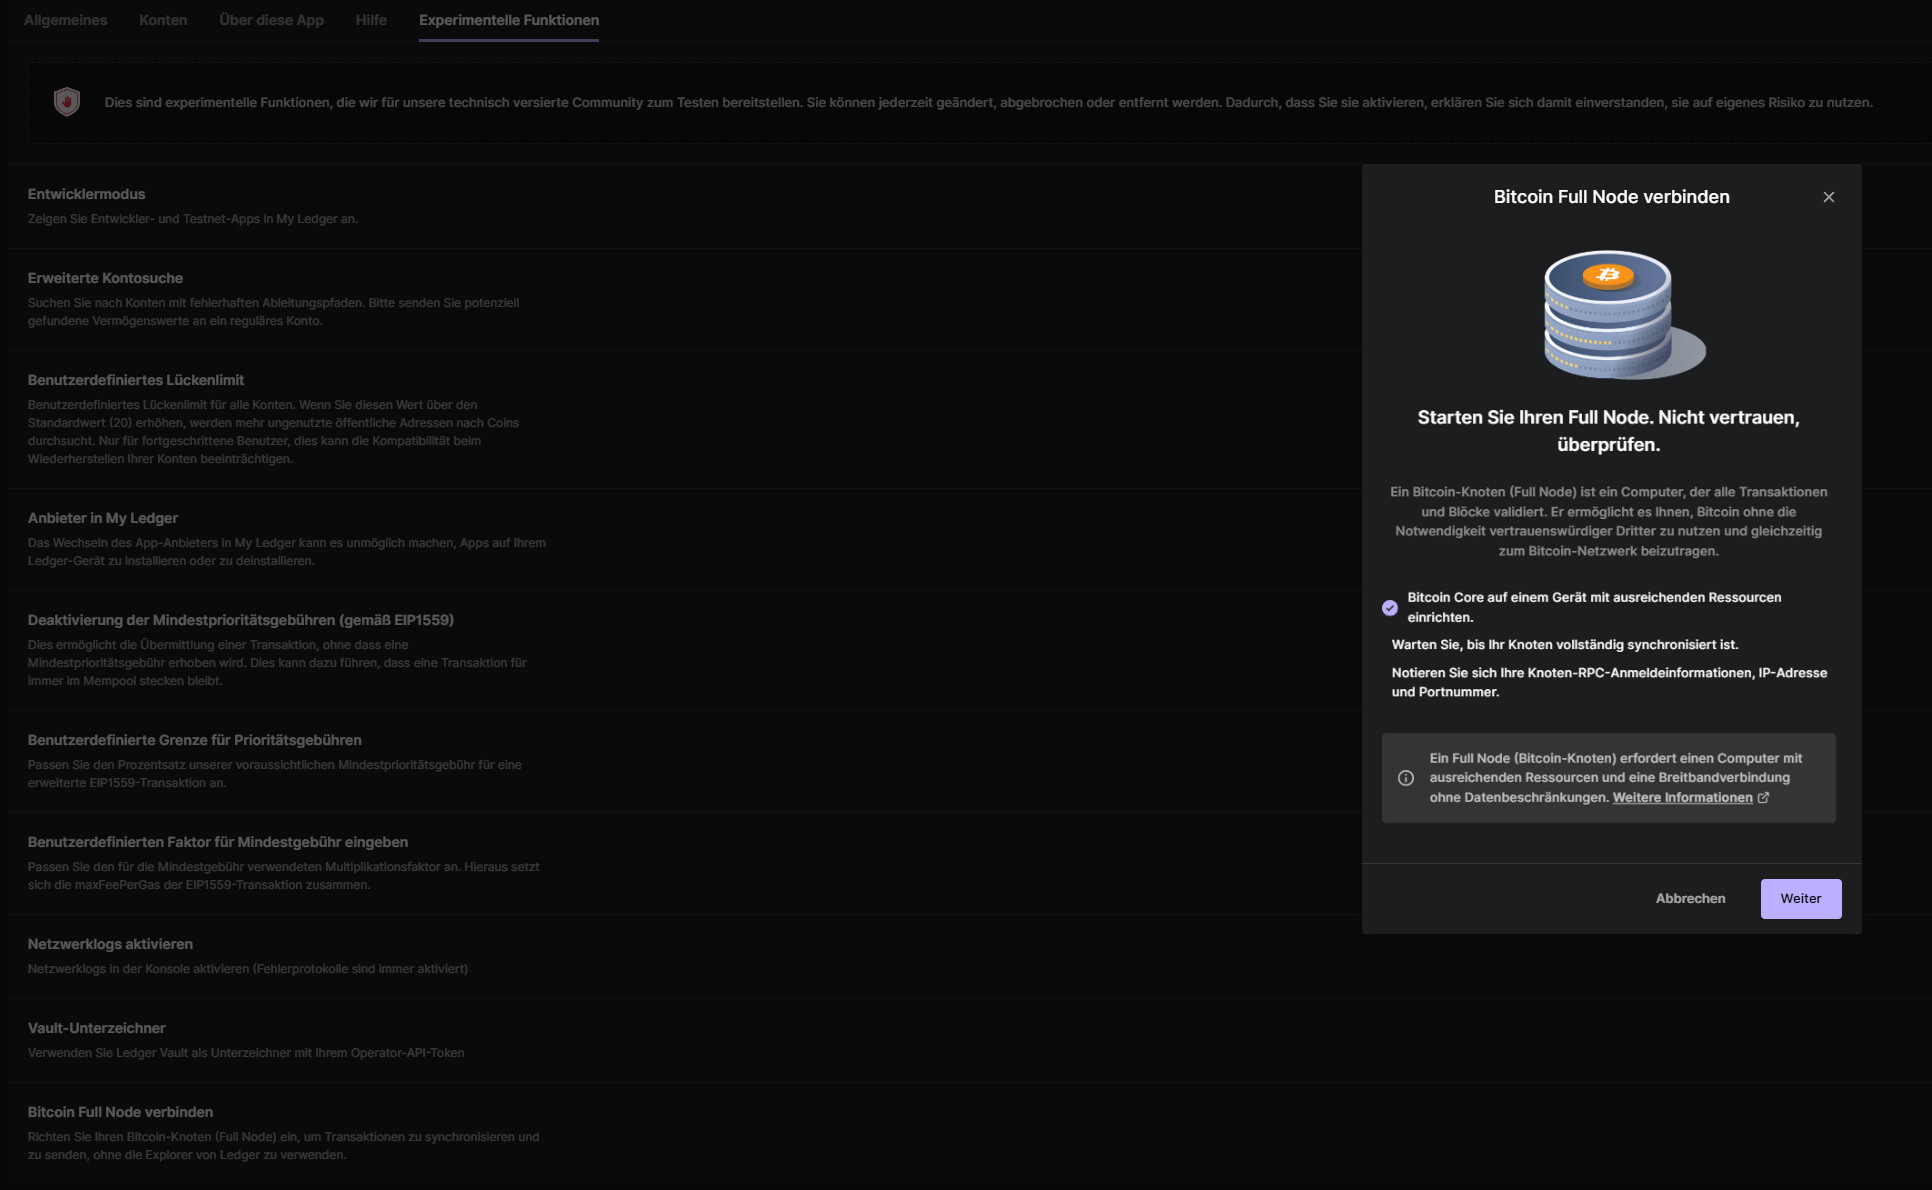Click the Vault-Unterzeichner setting title
Viewport: 1932px width, 1190px height.
pos(97,1028)
